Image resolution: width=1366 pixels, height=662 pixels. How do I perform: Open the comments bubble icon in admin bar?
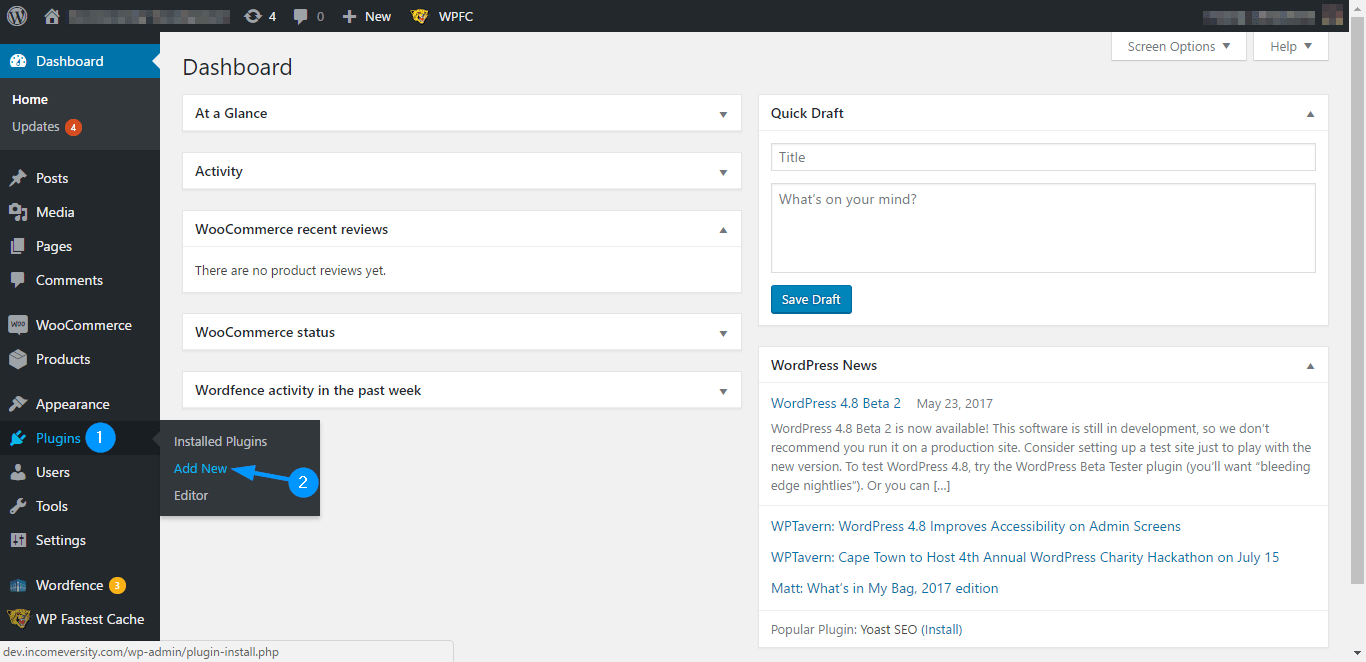pyautogui.click(x=301, y=17)
